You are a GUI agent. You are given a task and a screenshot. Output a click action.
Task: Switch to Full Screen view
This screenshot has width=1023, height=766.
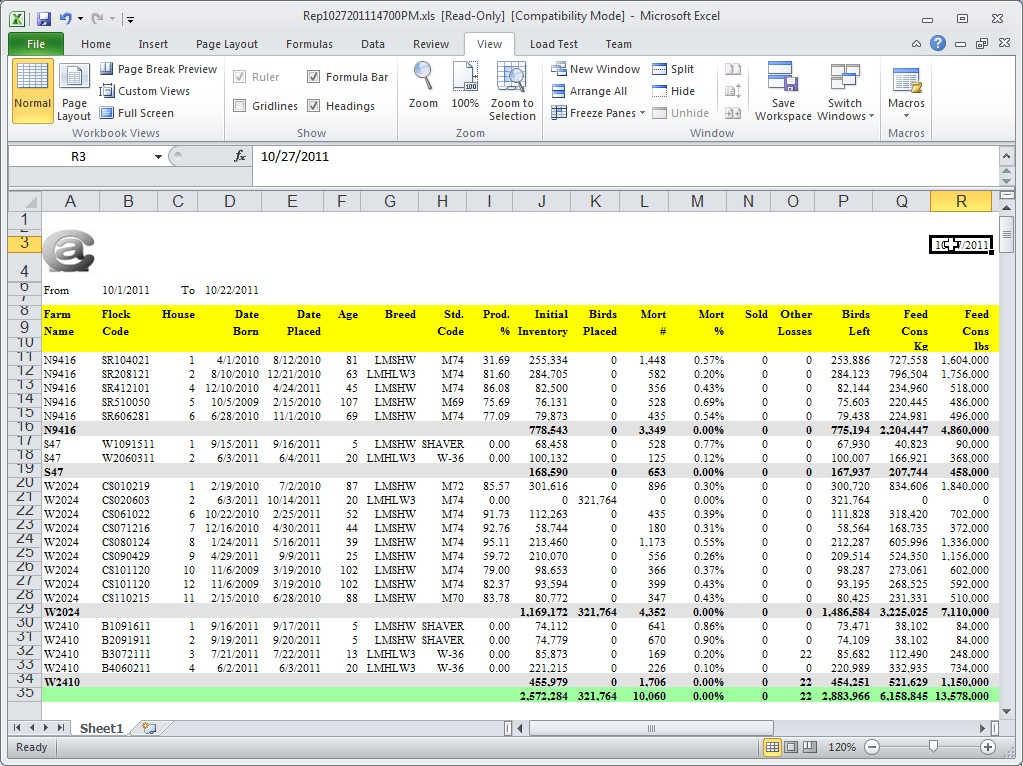[136, 113]
